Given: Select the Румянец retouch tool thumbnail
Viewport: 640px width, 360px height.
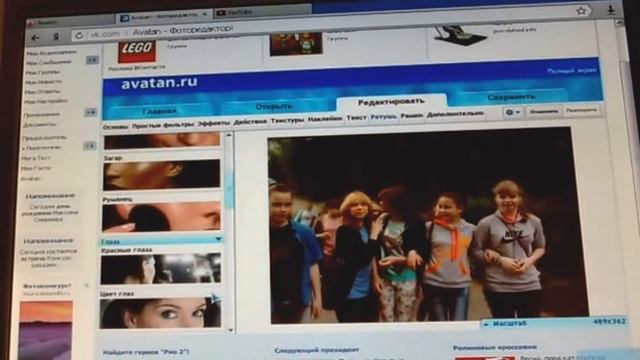Looking at the screenshot, I should [161, 216].
